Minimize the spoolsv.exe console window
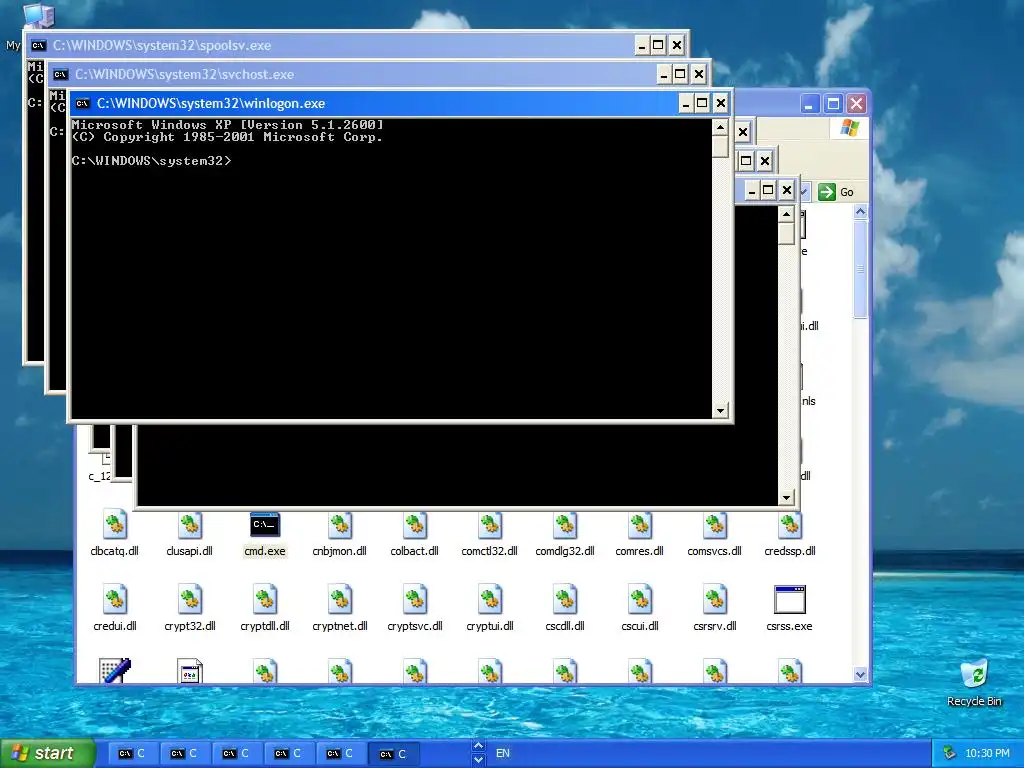Viewport: 1024px width, 768px height. pos(642,45)
